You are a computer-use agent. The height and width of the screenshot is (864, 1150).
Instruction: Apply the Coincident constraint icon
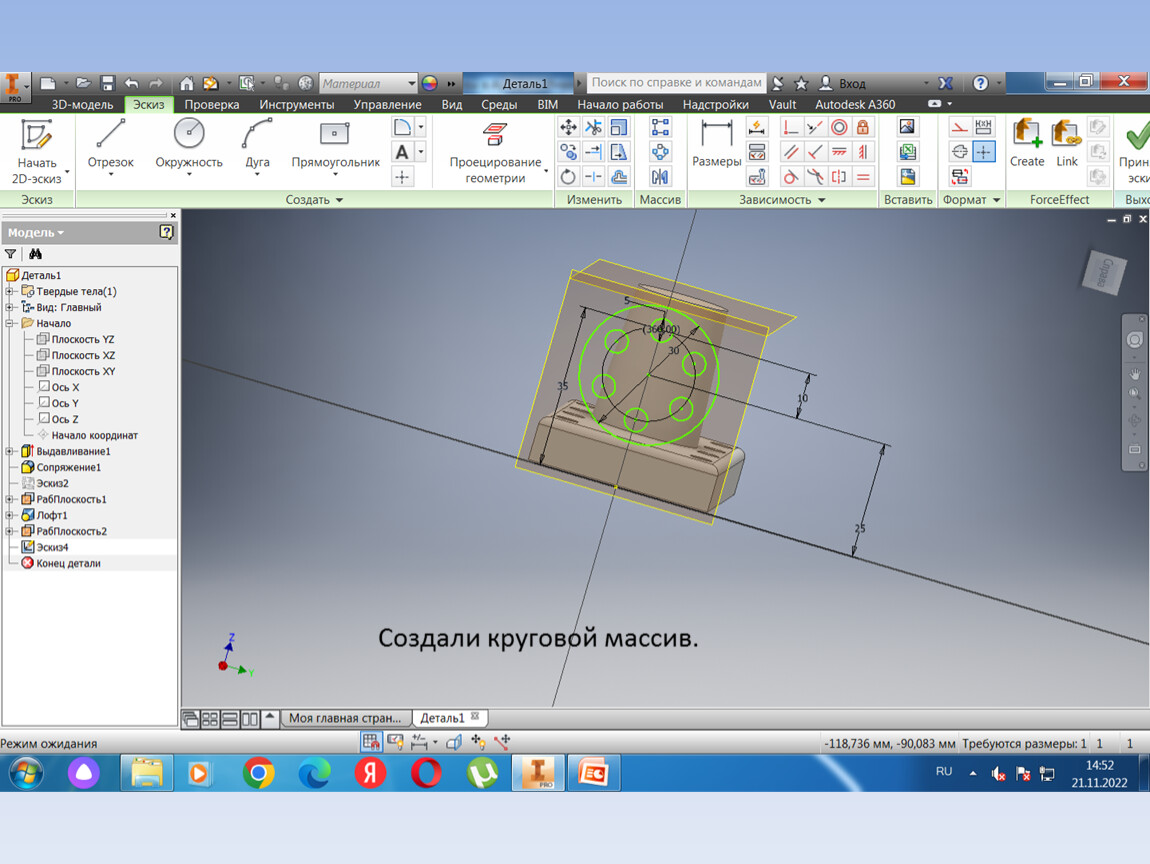pos(790,128)
